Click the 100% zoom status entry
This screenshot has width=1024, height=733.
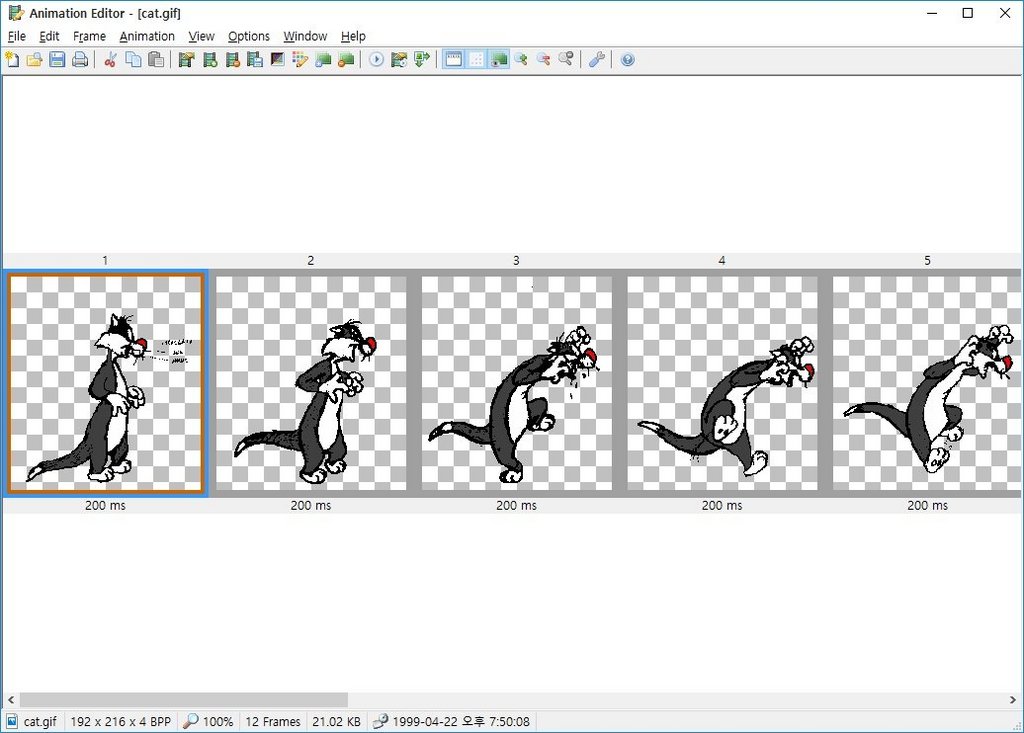pos(208,721)
